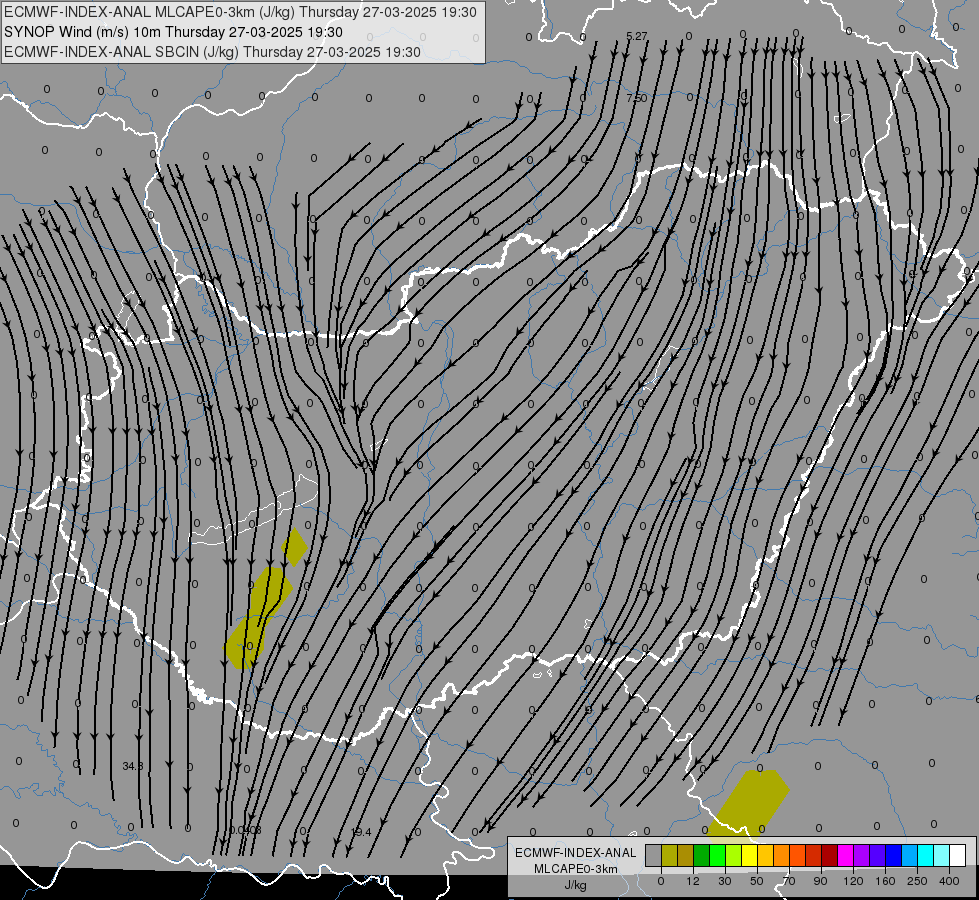Pick the purple swatch right of 120
This screenshot has height=900, width=979.
862,856
